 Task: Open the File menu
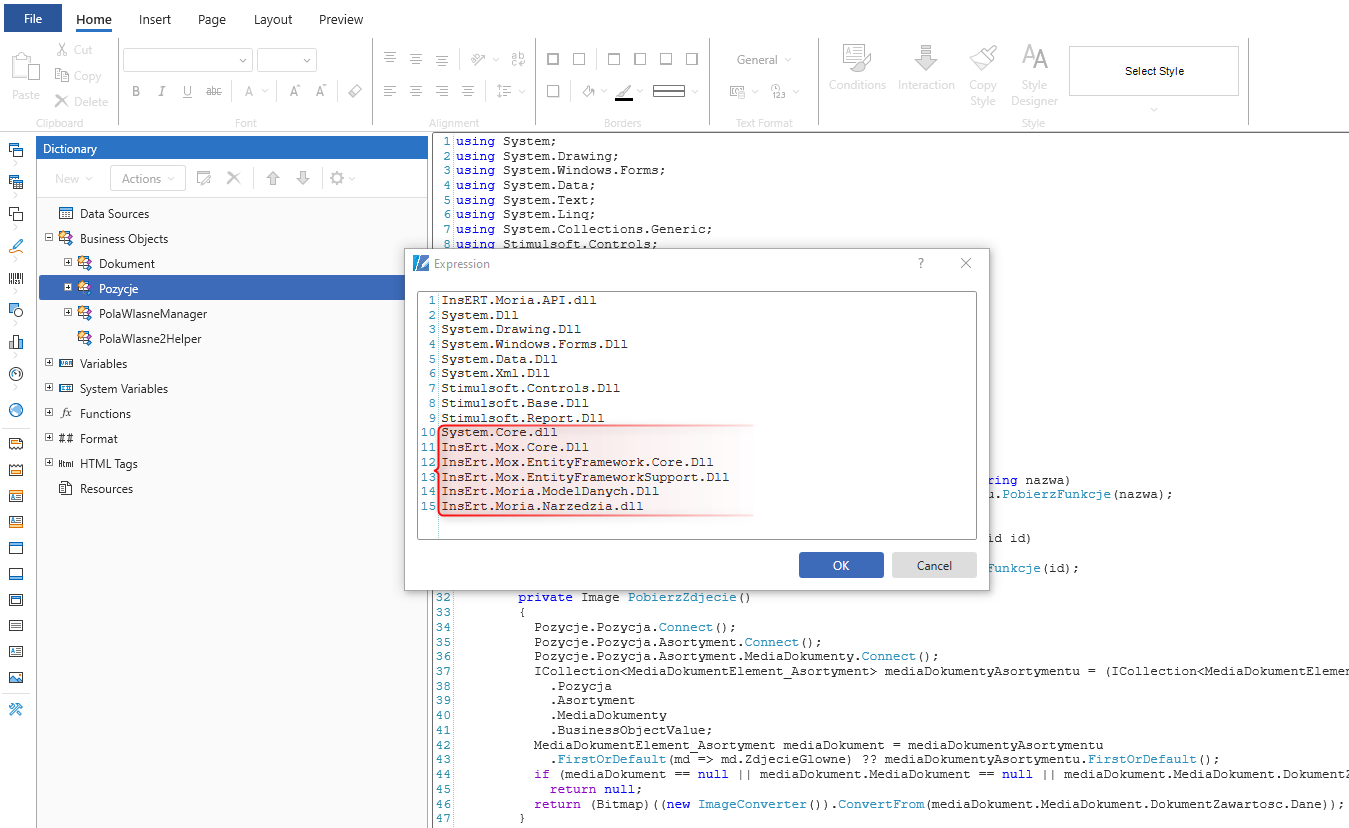click(x=32, y=19)
